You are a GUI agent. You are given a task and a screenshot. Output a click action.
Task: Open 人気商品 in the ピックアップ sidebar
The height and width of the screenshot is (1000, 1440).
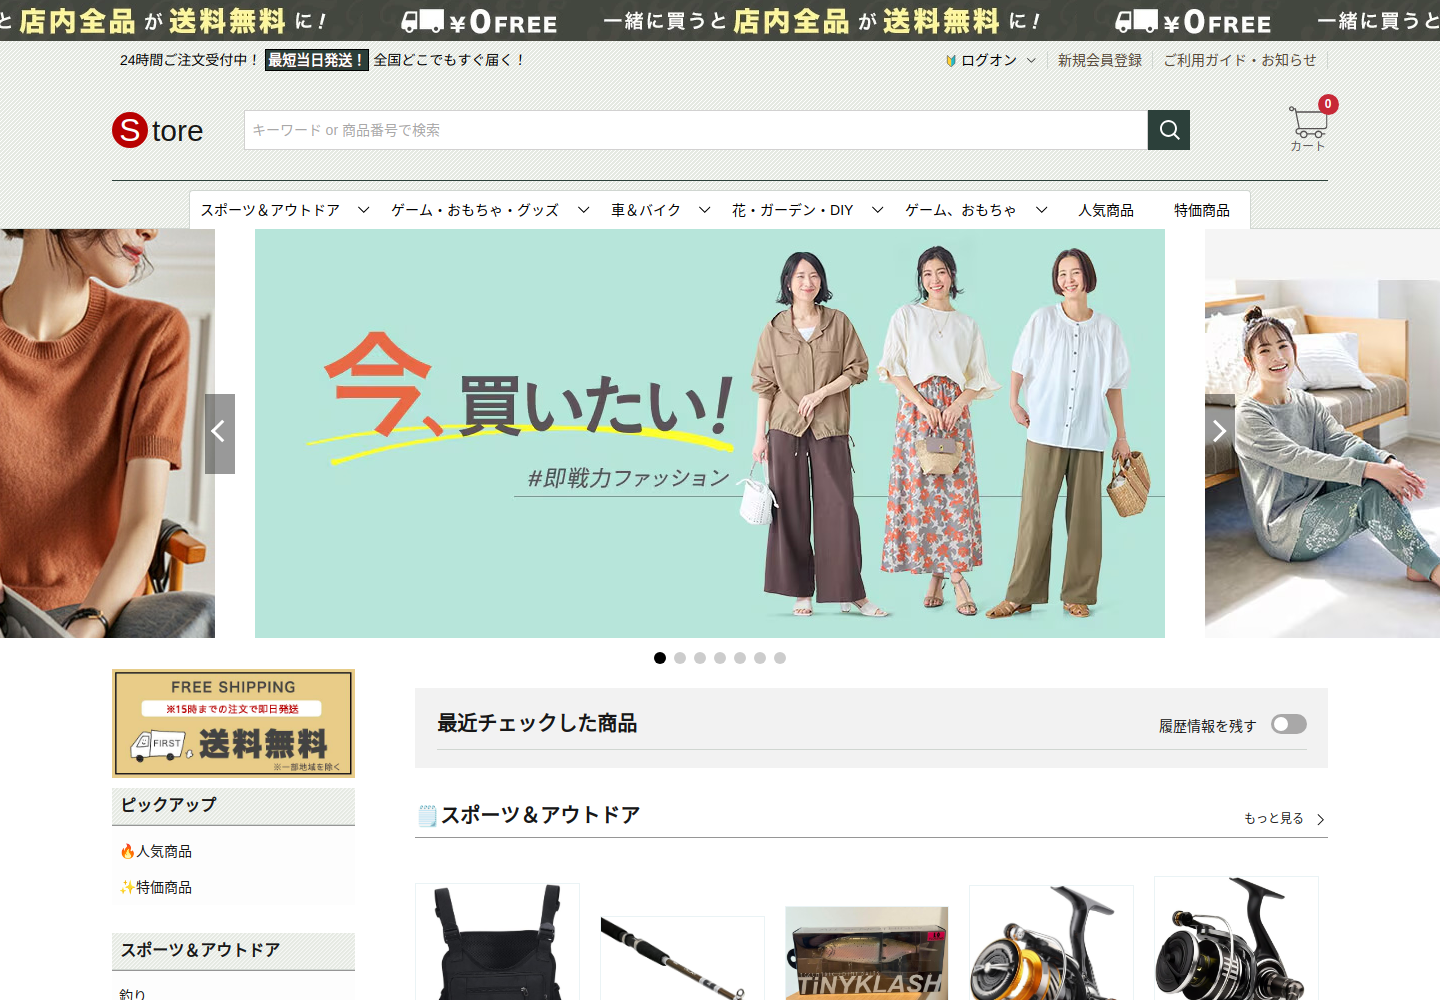click(164, 851)
